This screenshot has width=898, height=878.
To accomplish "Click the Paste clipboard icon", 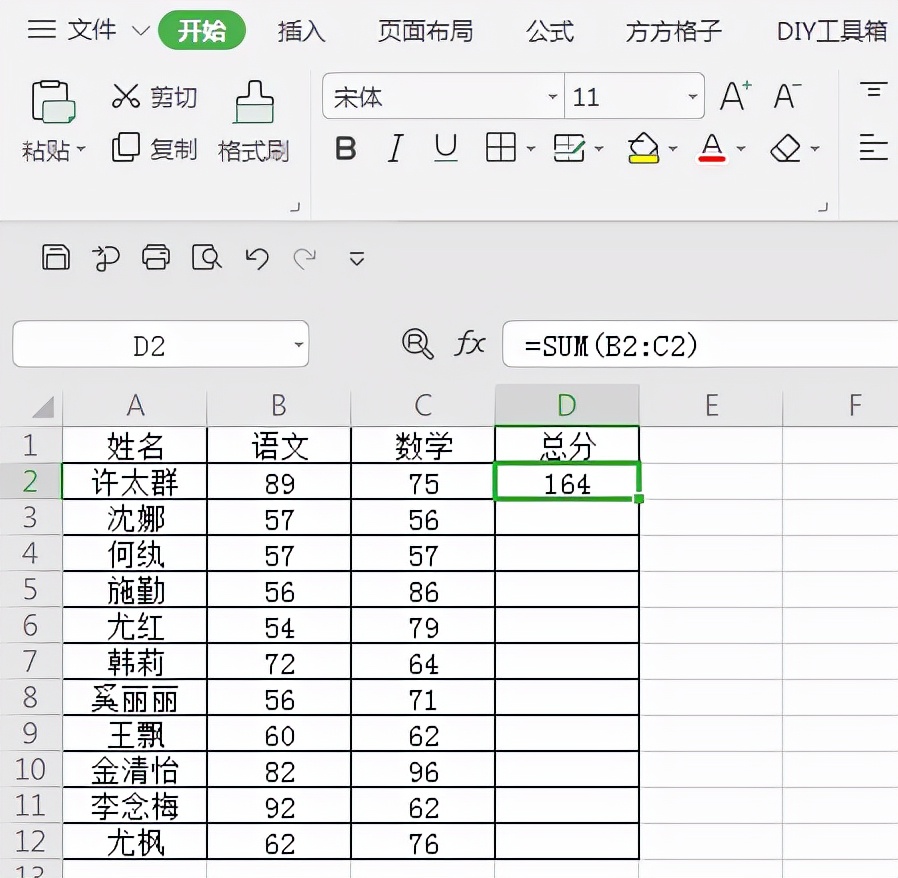I will [x=53, y=101].
